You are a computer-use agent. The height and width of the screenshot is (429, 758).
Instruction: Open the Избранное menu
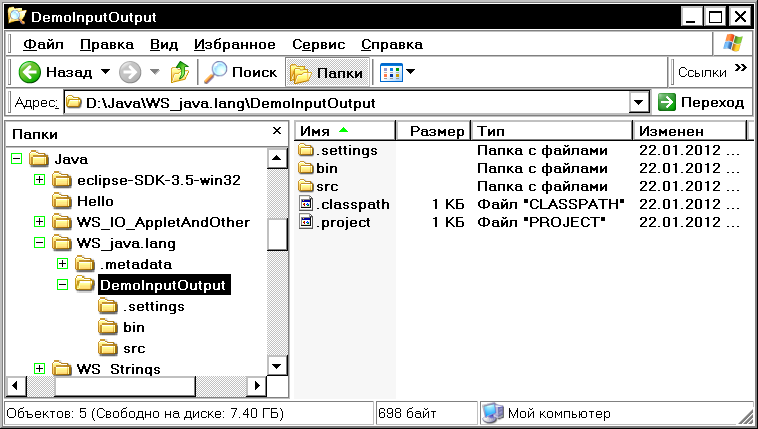click(235, 44)
